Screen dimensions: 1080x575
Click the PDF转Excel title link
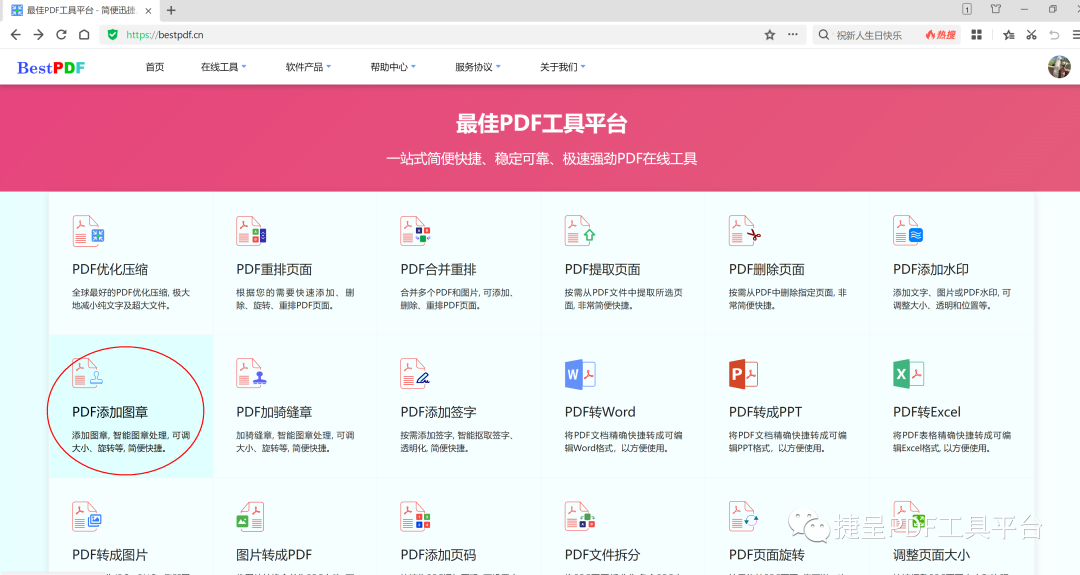(x=926, y=412)
